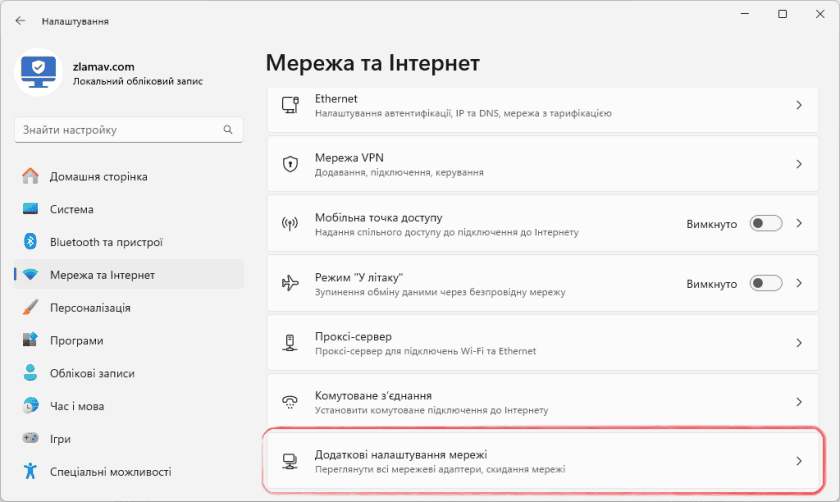Minimize the Settings window

pyautogui.click(x=745, y=14)
